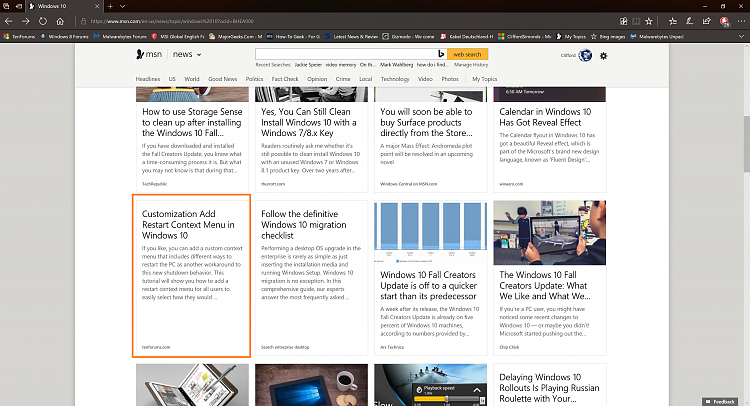
Task: Open the Add notes pen icon
Action: 689,21
